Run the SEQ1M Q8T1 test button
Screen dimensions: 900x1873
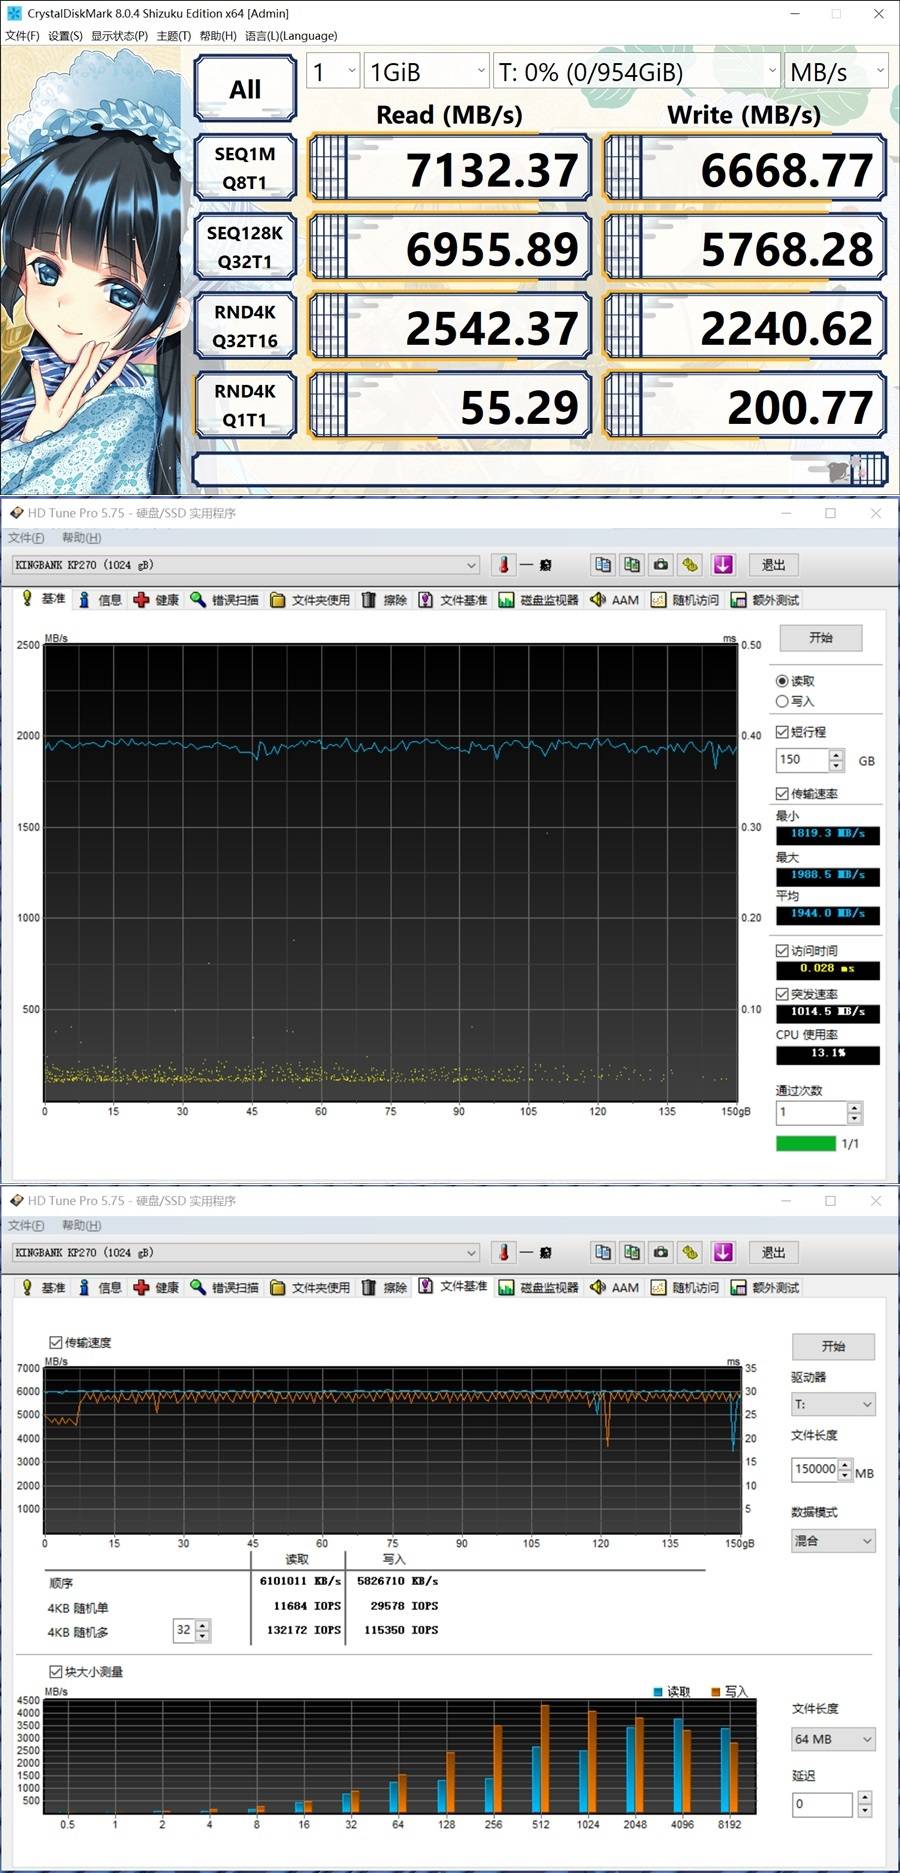click(x=245, y=168)
